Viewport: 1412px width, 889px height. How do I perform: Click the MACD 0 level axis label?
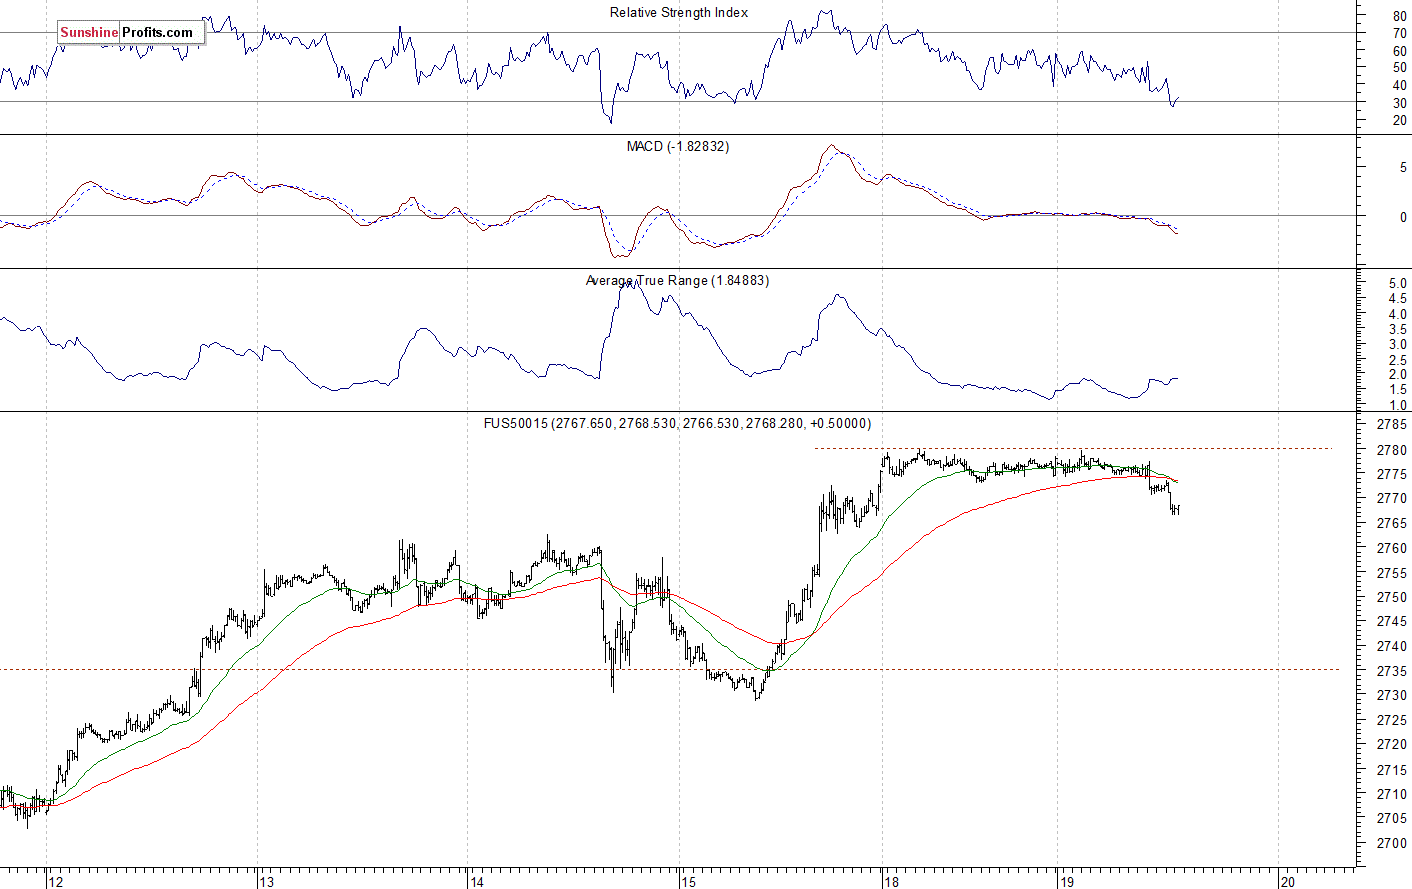pyautogui.click(x=1403, y=217)
